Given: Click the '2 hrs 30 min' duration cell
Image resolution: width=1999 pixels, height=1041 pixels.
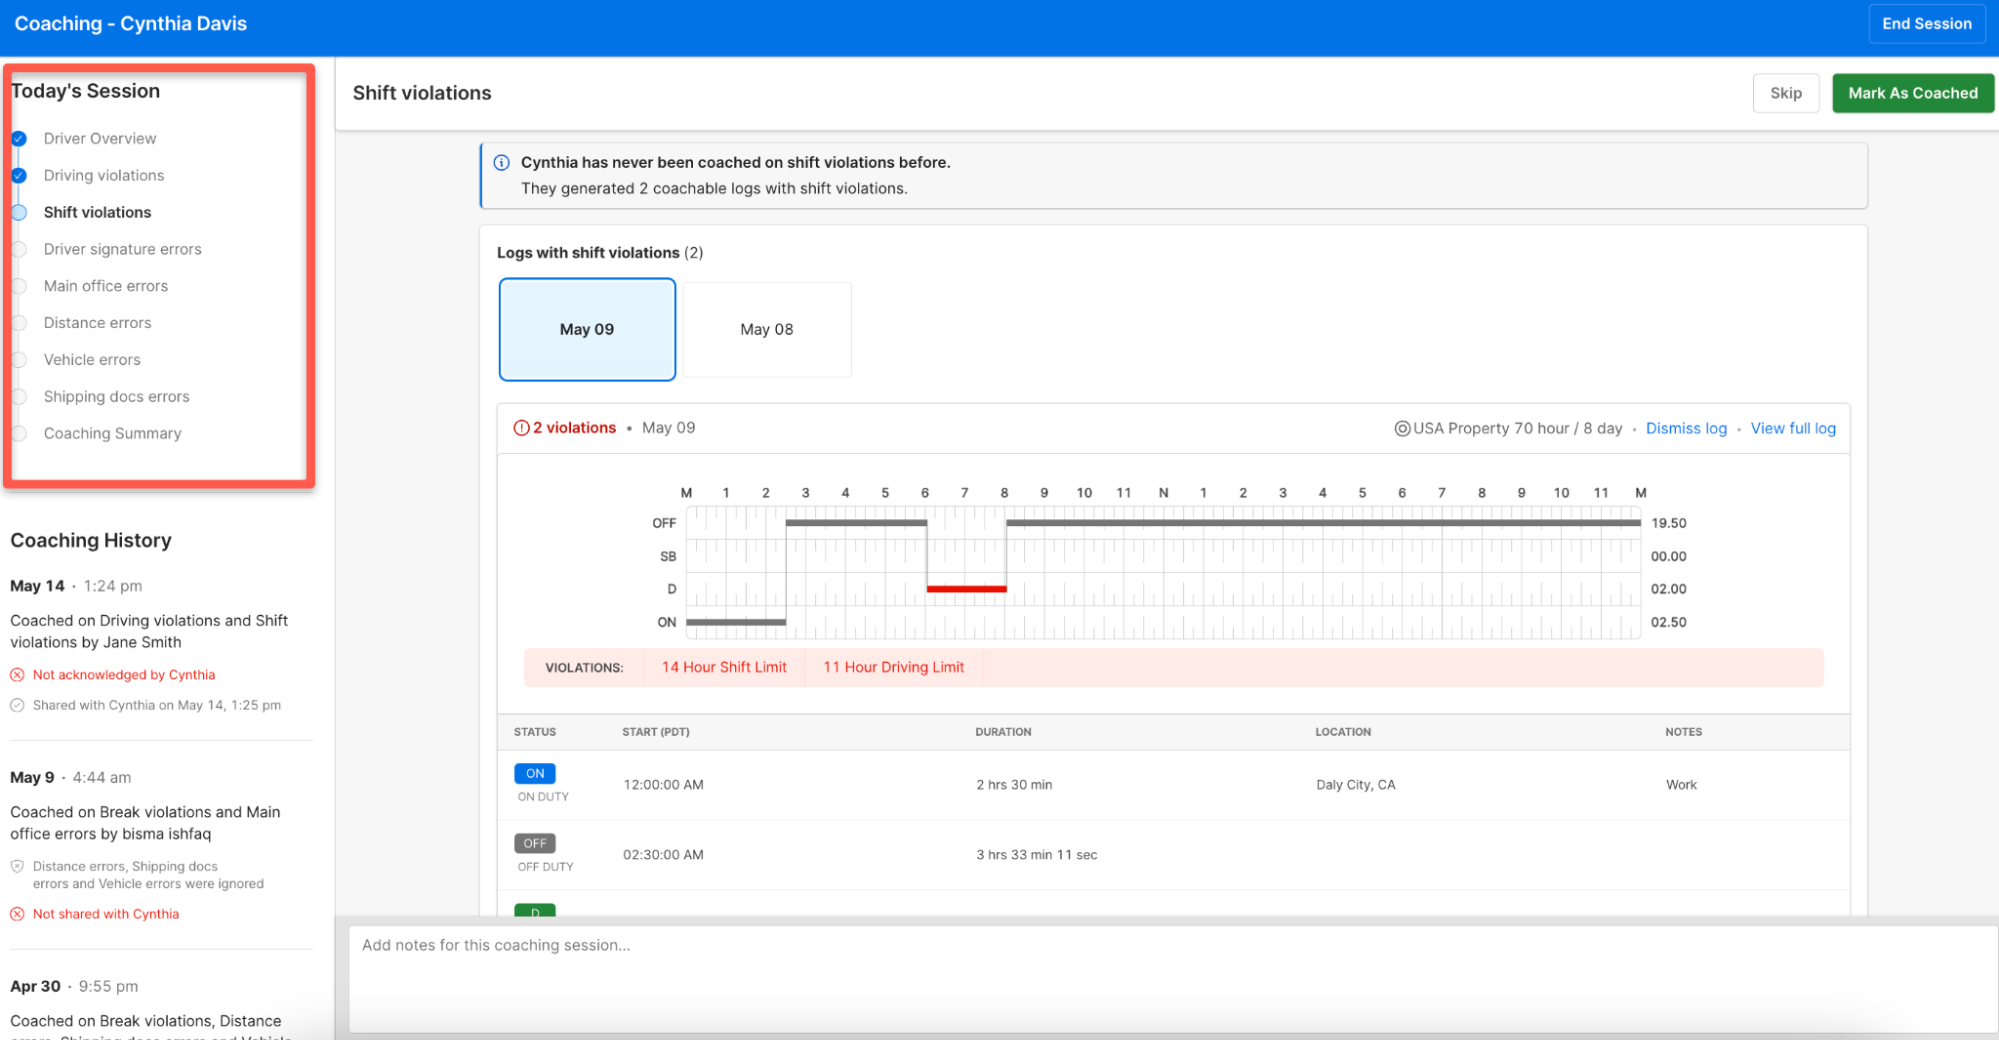Looking at the screenshot, I should point(1014,785).
